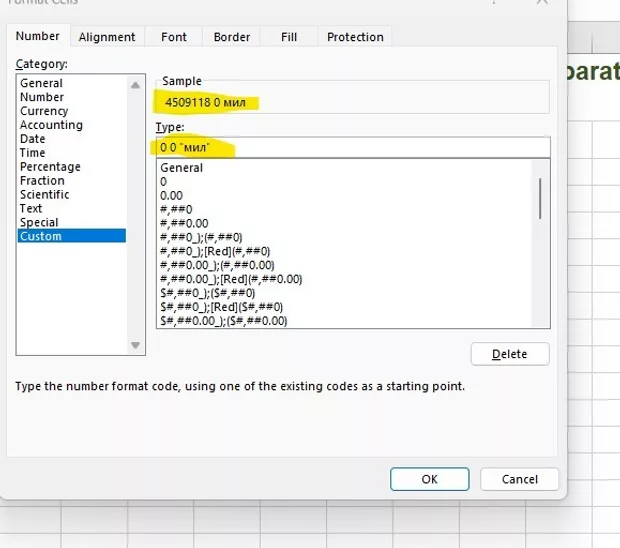Click the Type format code field
This screenshot has width=620, height=548.
(352, 148)
